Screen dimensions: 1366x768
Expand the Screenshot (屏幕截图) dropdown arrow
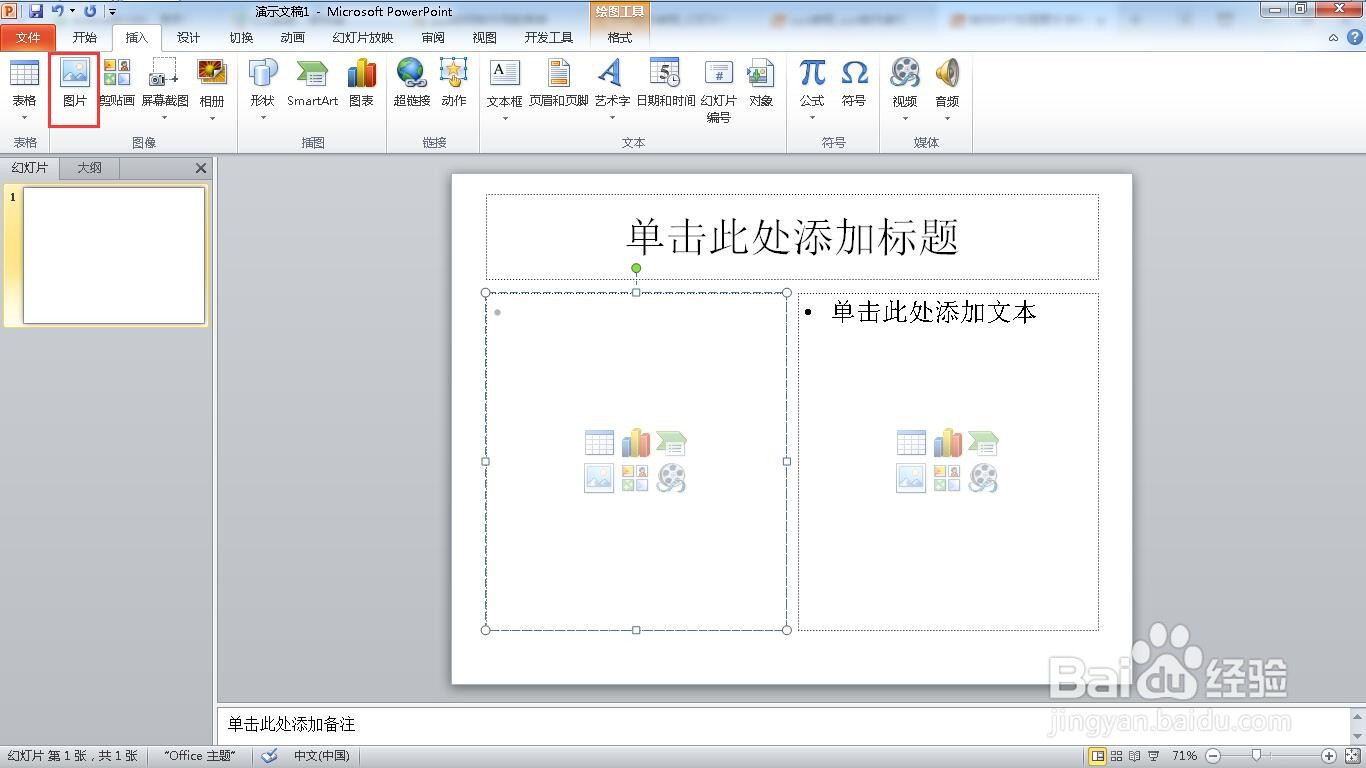(164, 118)
